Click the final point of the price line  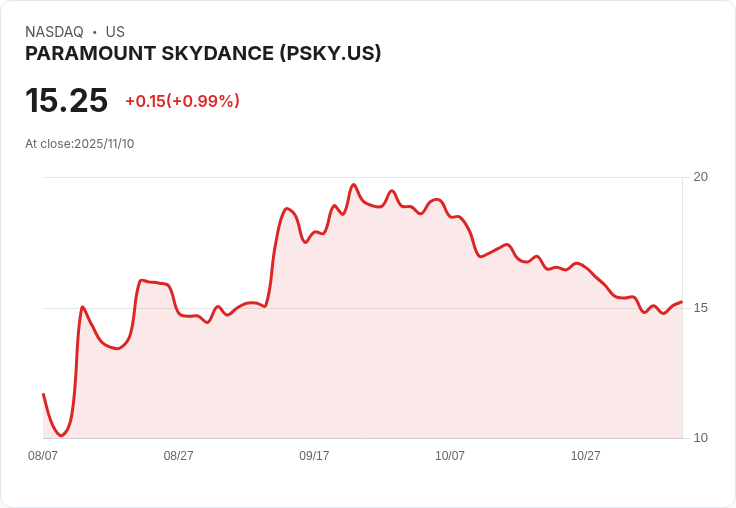[682, 302]
